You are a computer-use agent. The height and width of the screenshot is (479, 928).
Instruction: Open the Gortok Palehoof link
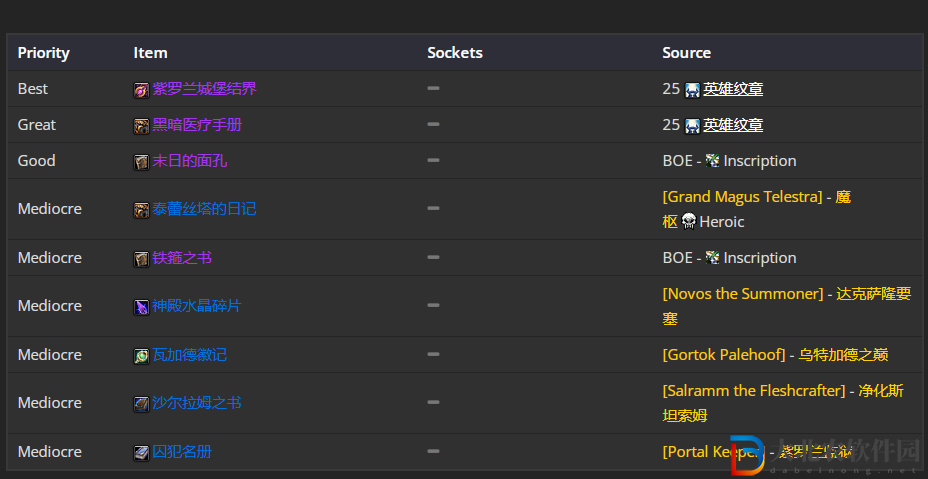pyautogui.click(x=724, y=355)
